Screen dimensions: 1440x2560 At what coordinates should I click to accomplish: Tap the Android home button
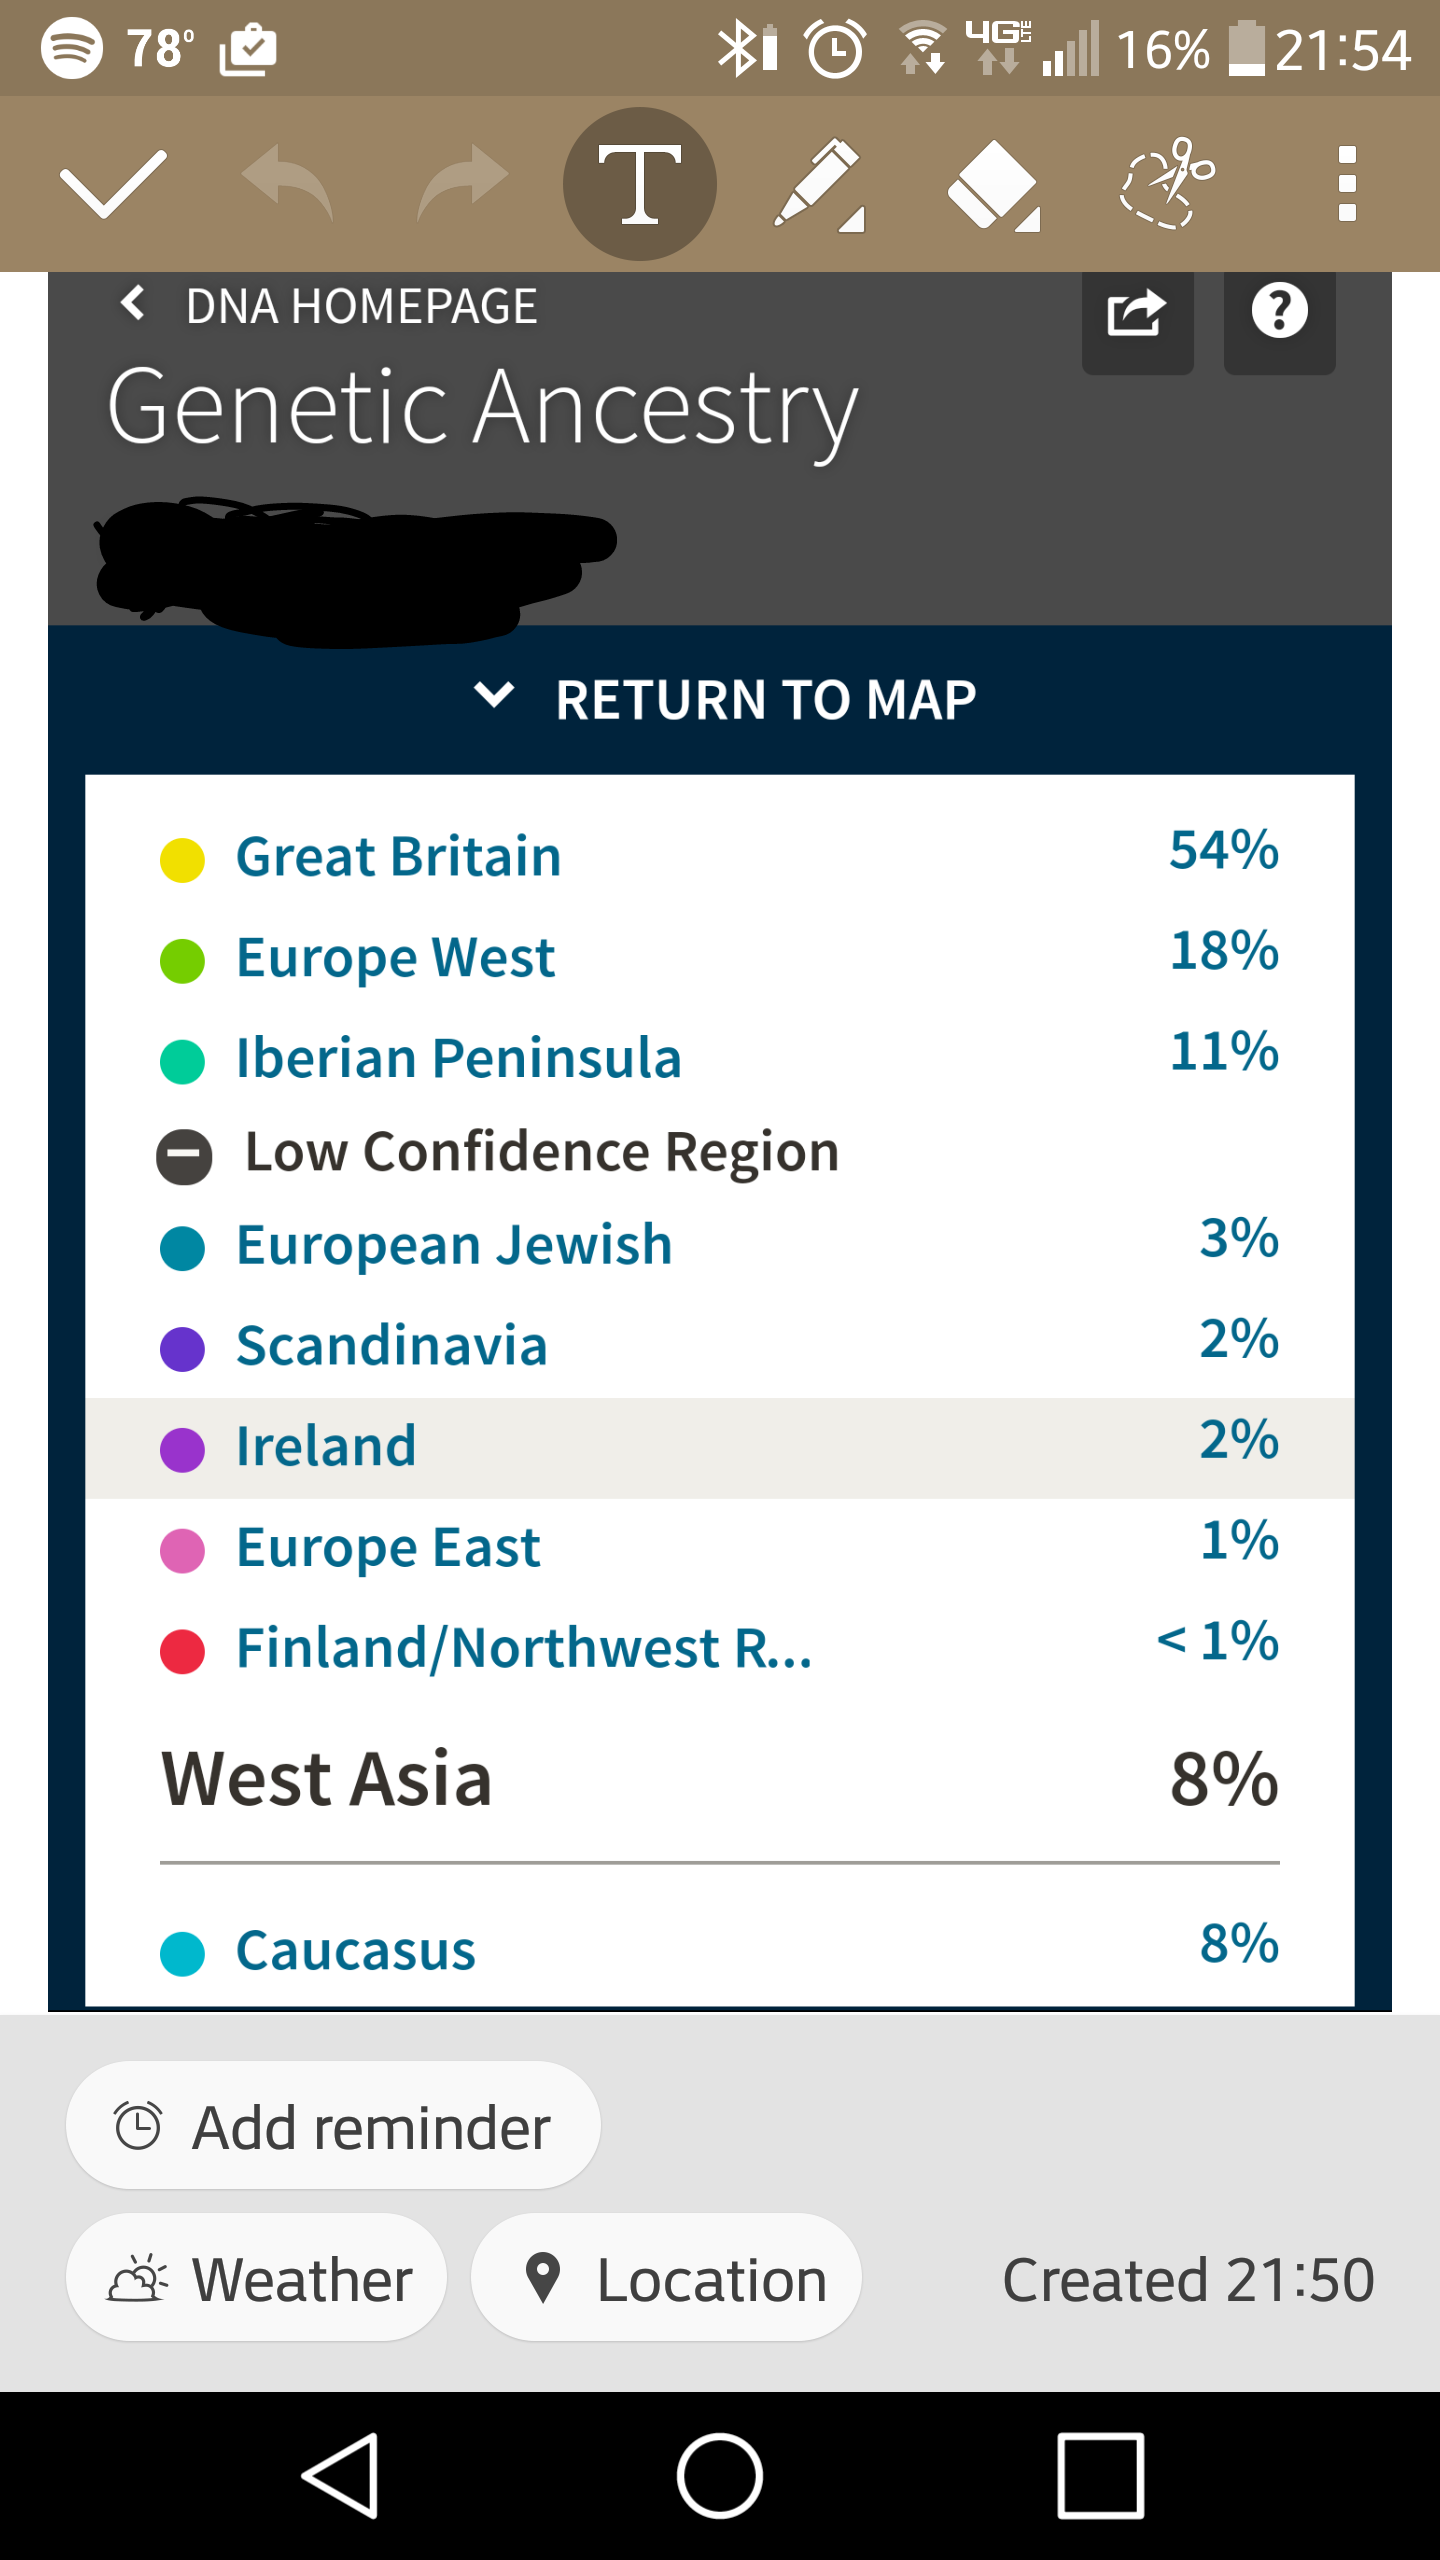click(x=720, y=2476)
